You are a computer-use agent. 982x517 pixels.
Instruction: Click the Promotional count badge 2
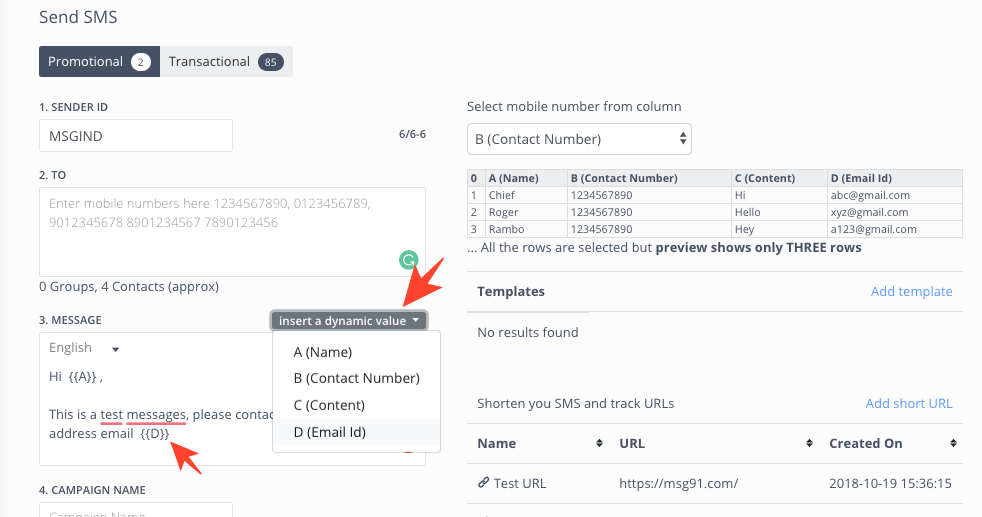[x=141, y=62]
